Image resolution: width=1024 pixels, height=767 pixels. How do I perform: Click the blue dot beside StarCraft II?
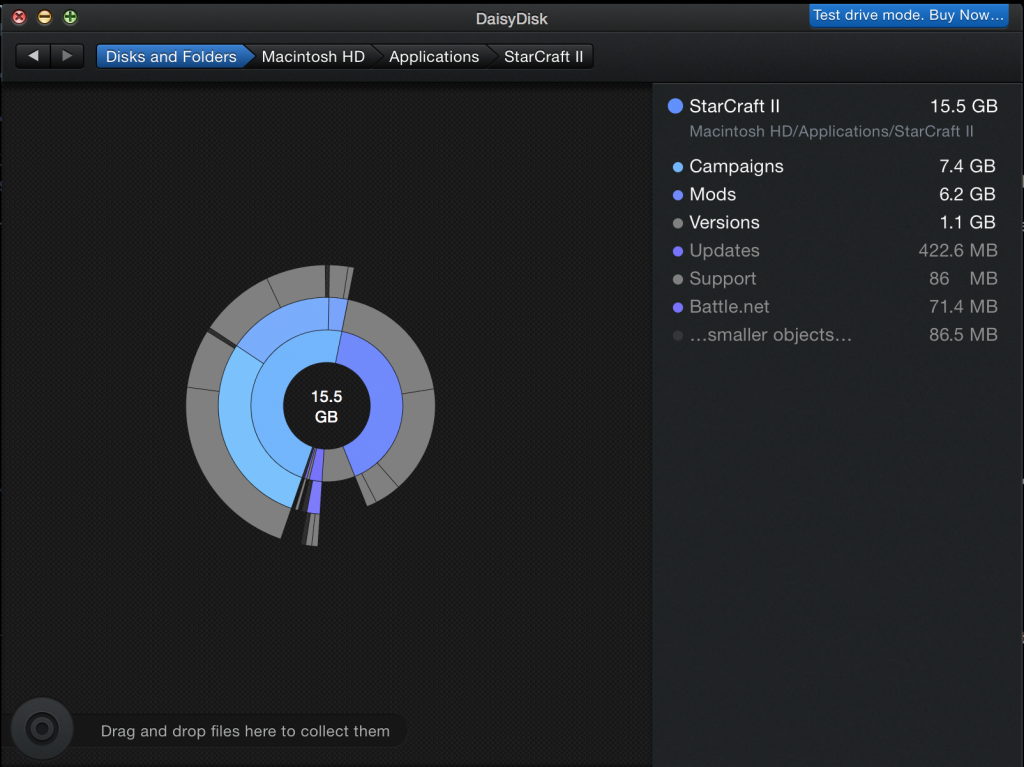coord(675,106)
